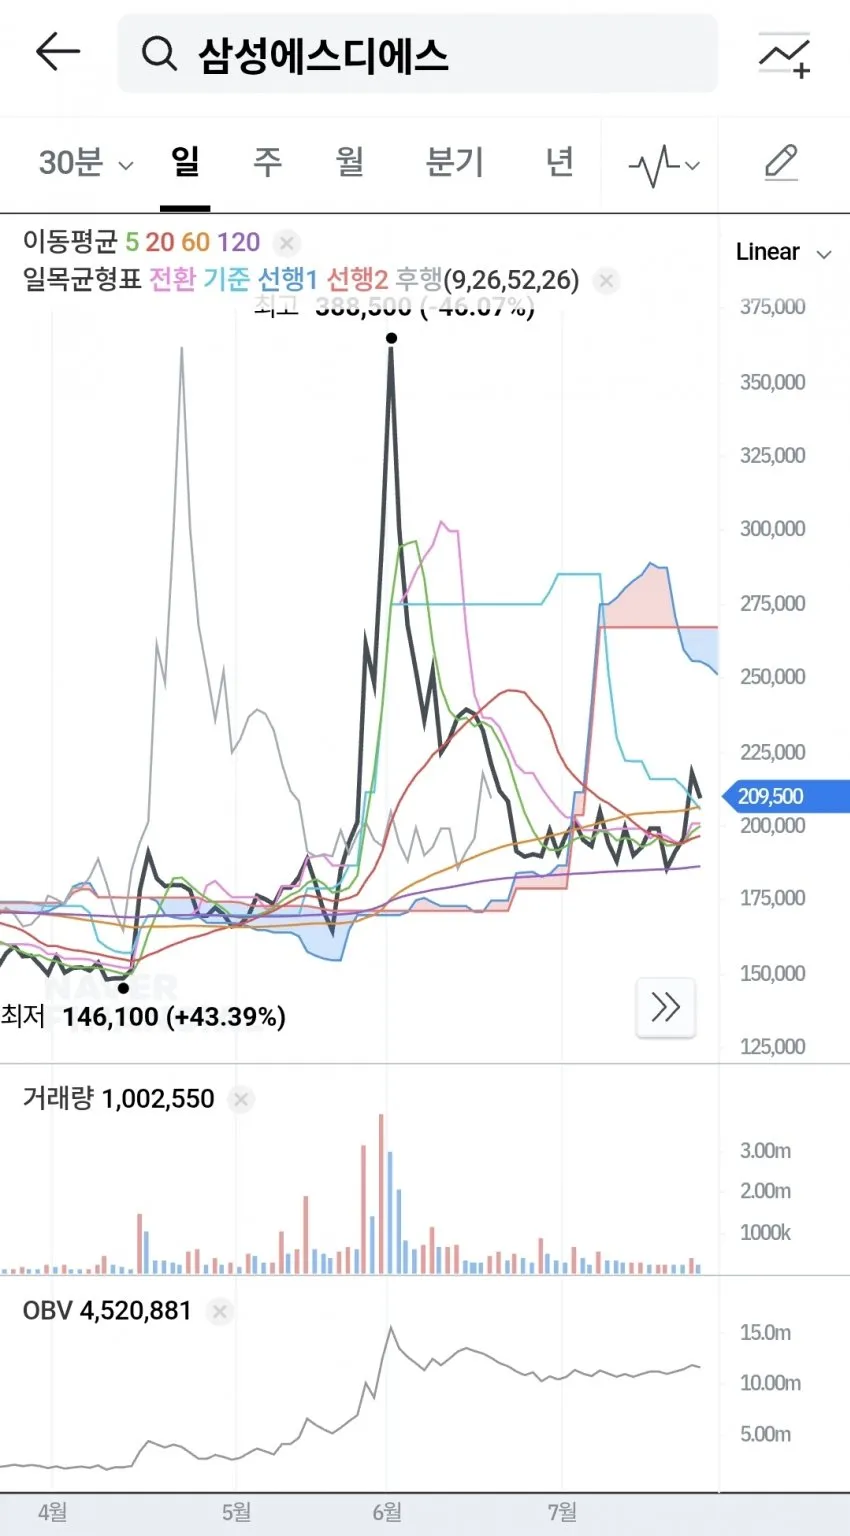Click the 선행1 legend label
Viewport: 850px width, 1536px height.
click(287, 279)
